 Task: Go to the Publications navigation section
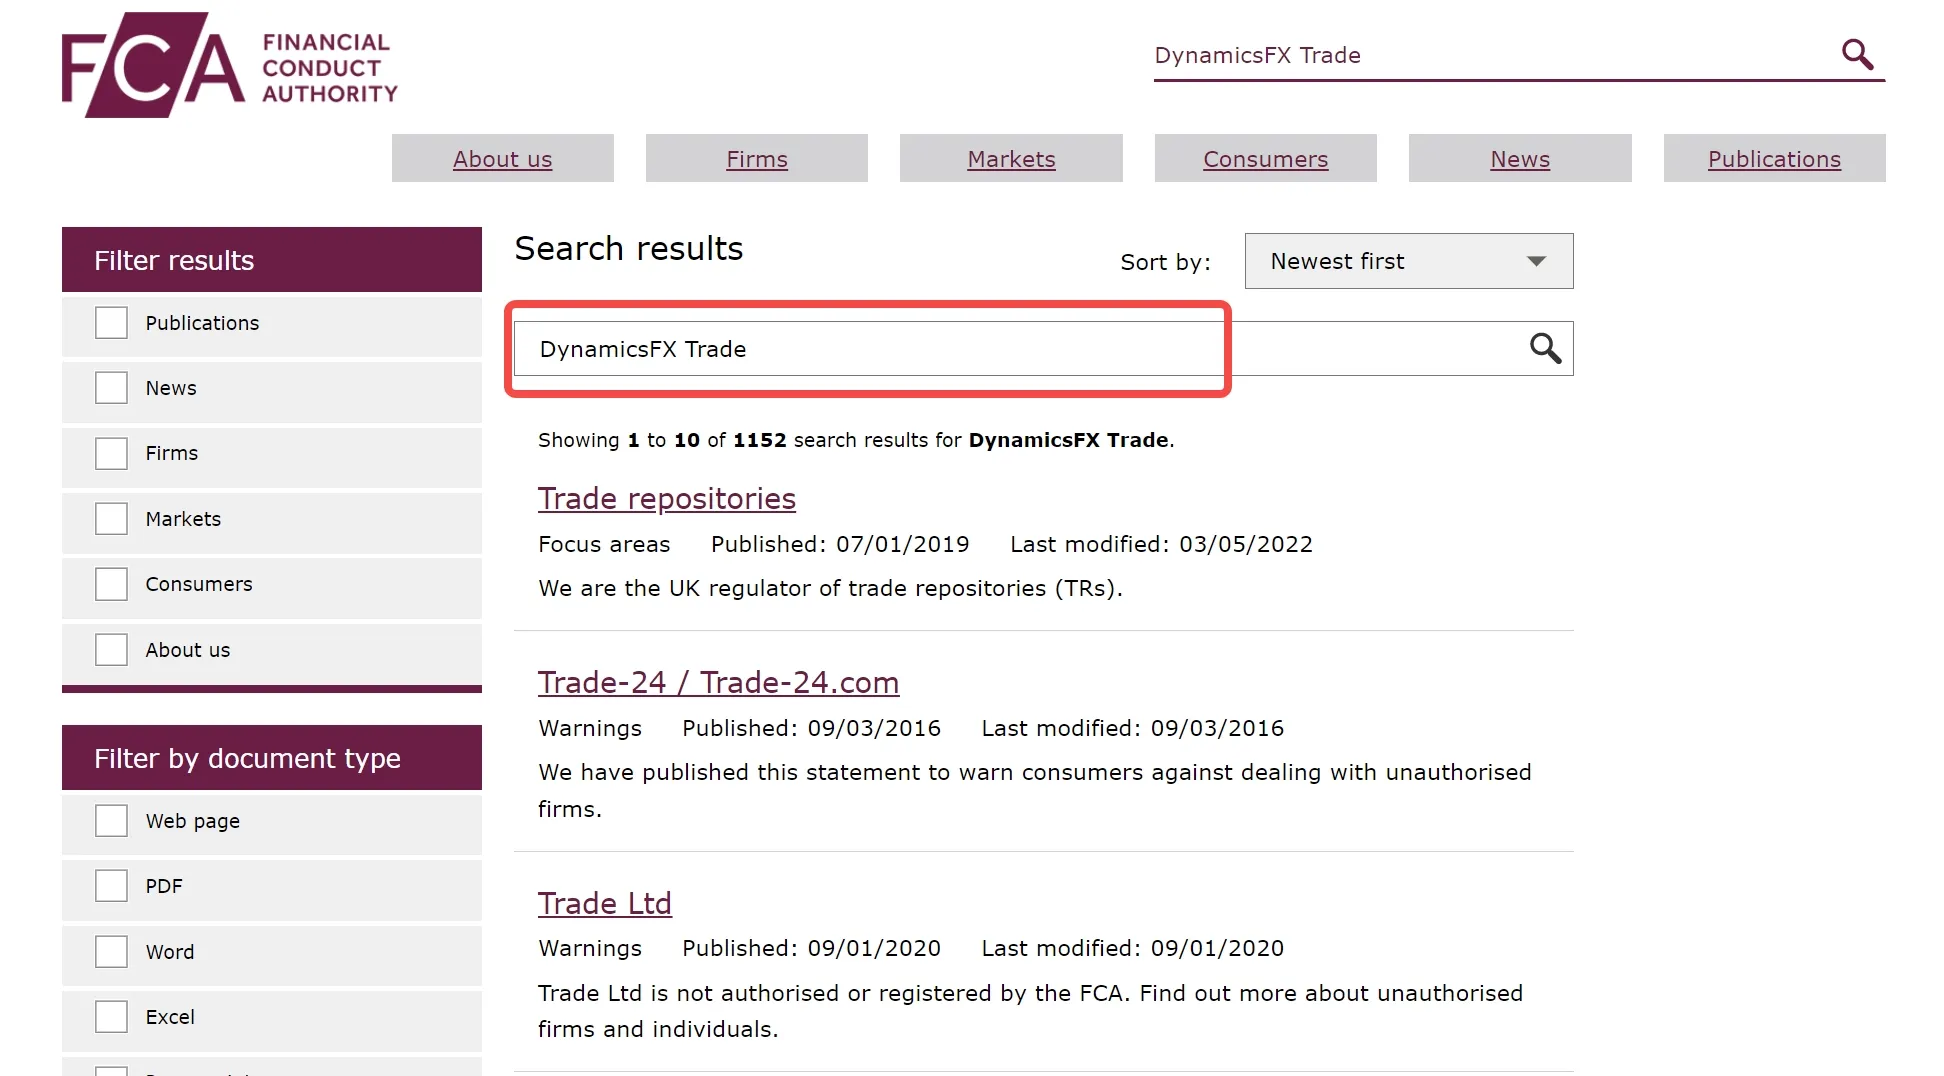click(x=1774, y=159)
